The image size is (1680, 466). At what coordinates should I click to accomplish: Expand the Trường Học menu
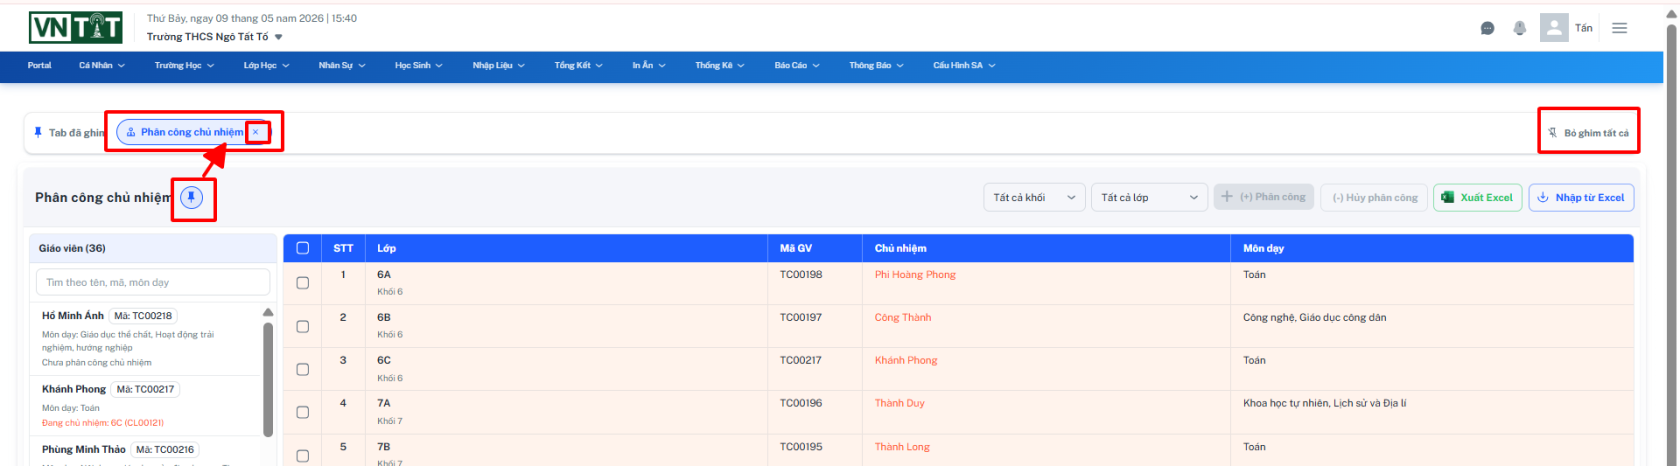(184, 66)
